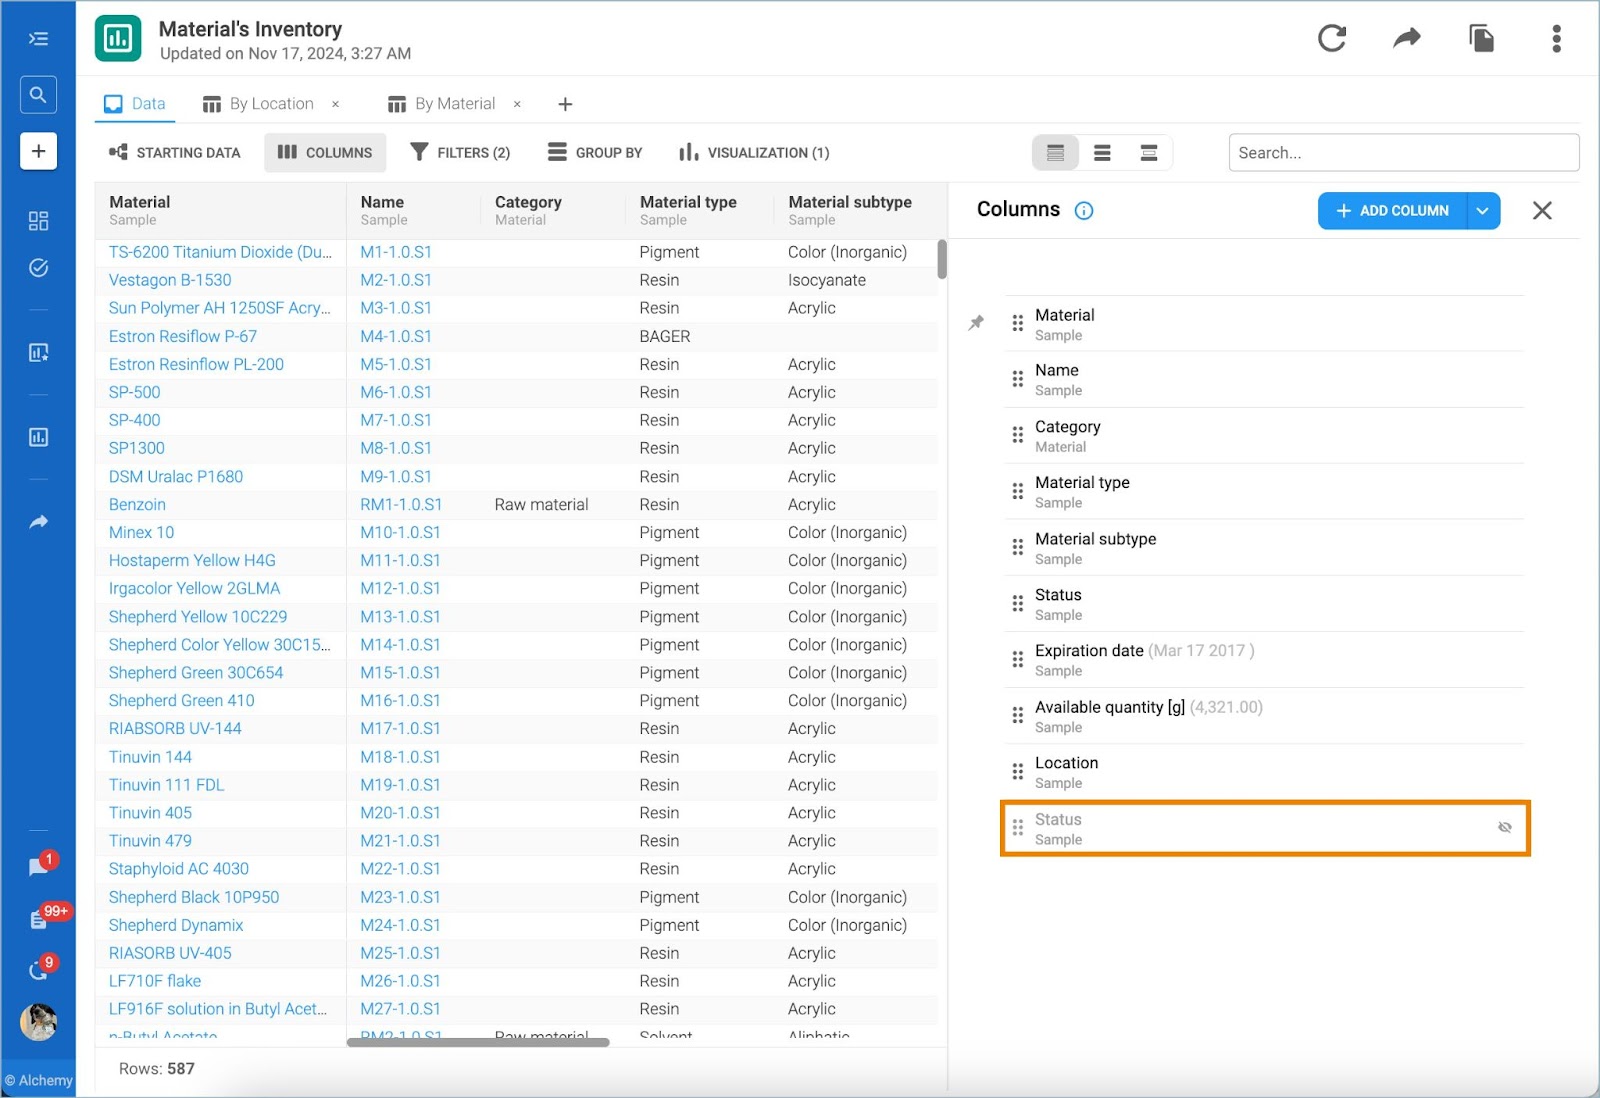Select the large row density option

coord(1148,153)
